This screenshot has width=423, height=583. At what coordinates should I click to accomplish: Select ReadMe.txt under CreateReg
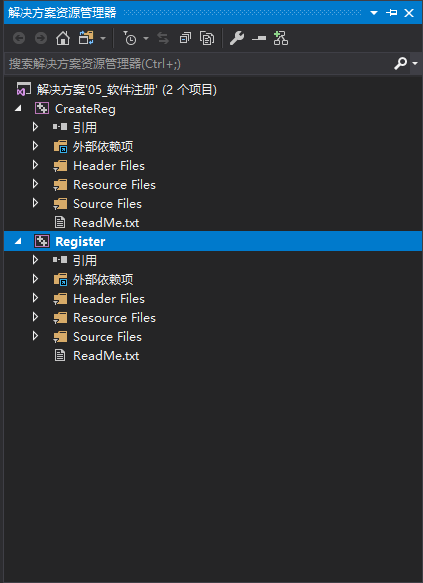click(x=106, y=223)
